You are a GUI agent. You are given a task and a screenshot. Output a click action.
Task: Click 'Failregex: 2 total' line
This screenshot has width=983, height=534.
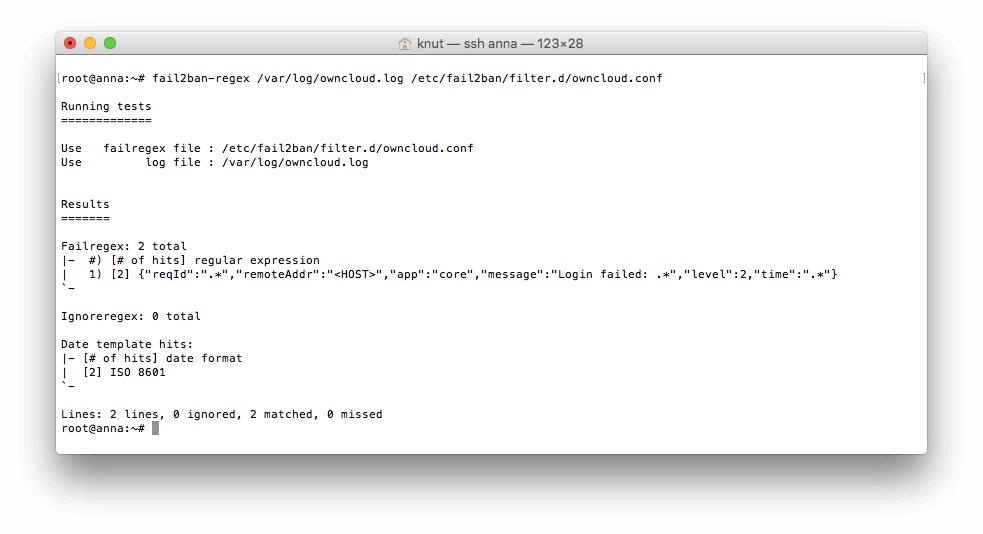tap(124, 246)
